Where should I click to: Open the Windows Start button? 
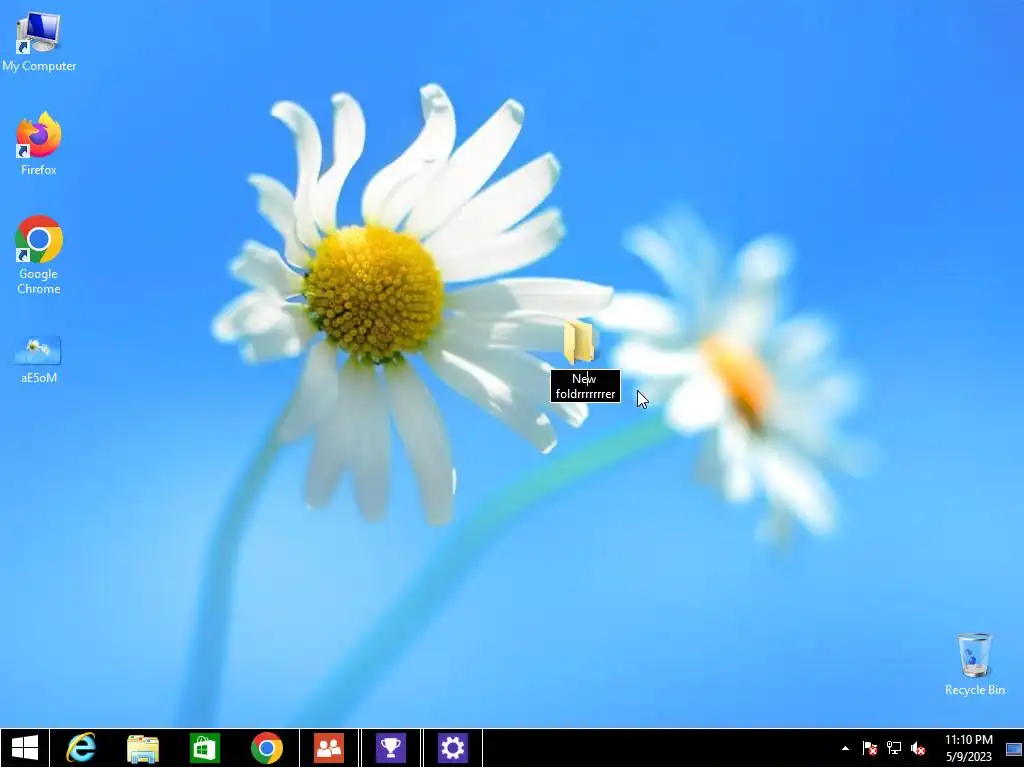(x=25, y=748)
